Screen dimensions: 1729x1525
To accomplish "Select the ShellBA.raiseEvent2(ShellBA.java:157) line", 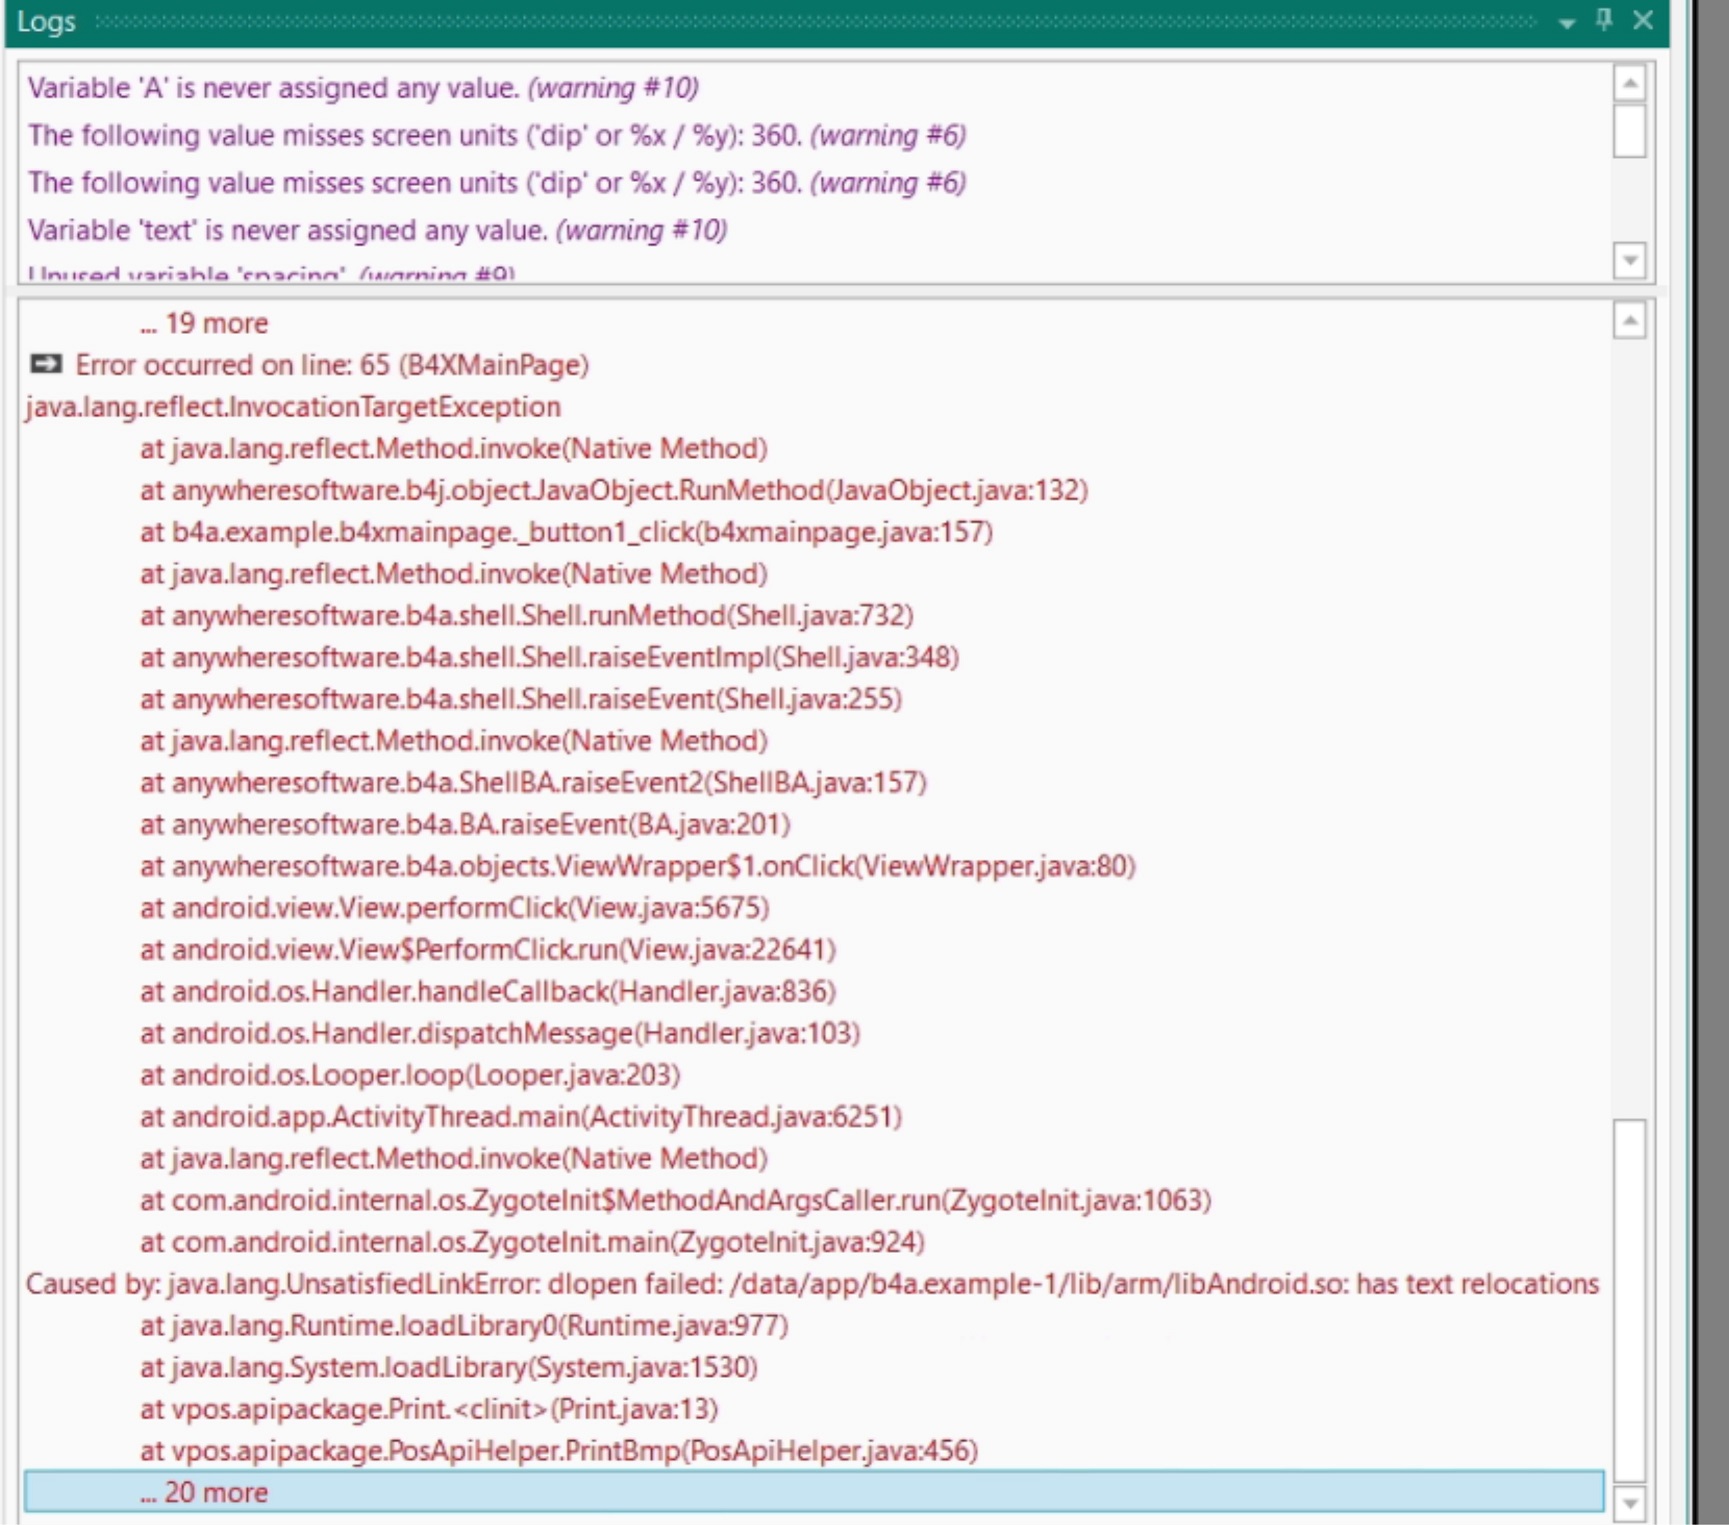I will coord(533,782).
